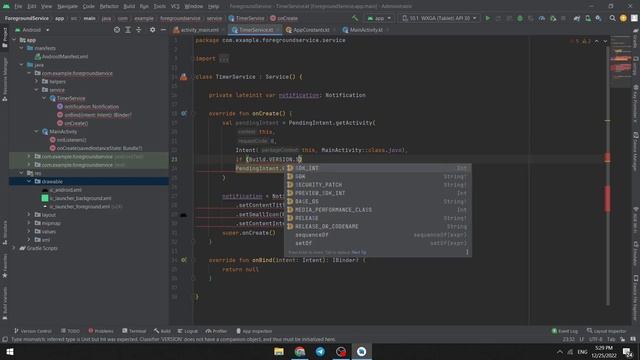Open the 10.1 WXGA Tablet device dropdown
The height and width of the screenshot is (360, 640).
(x=439, y=18)
